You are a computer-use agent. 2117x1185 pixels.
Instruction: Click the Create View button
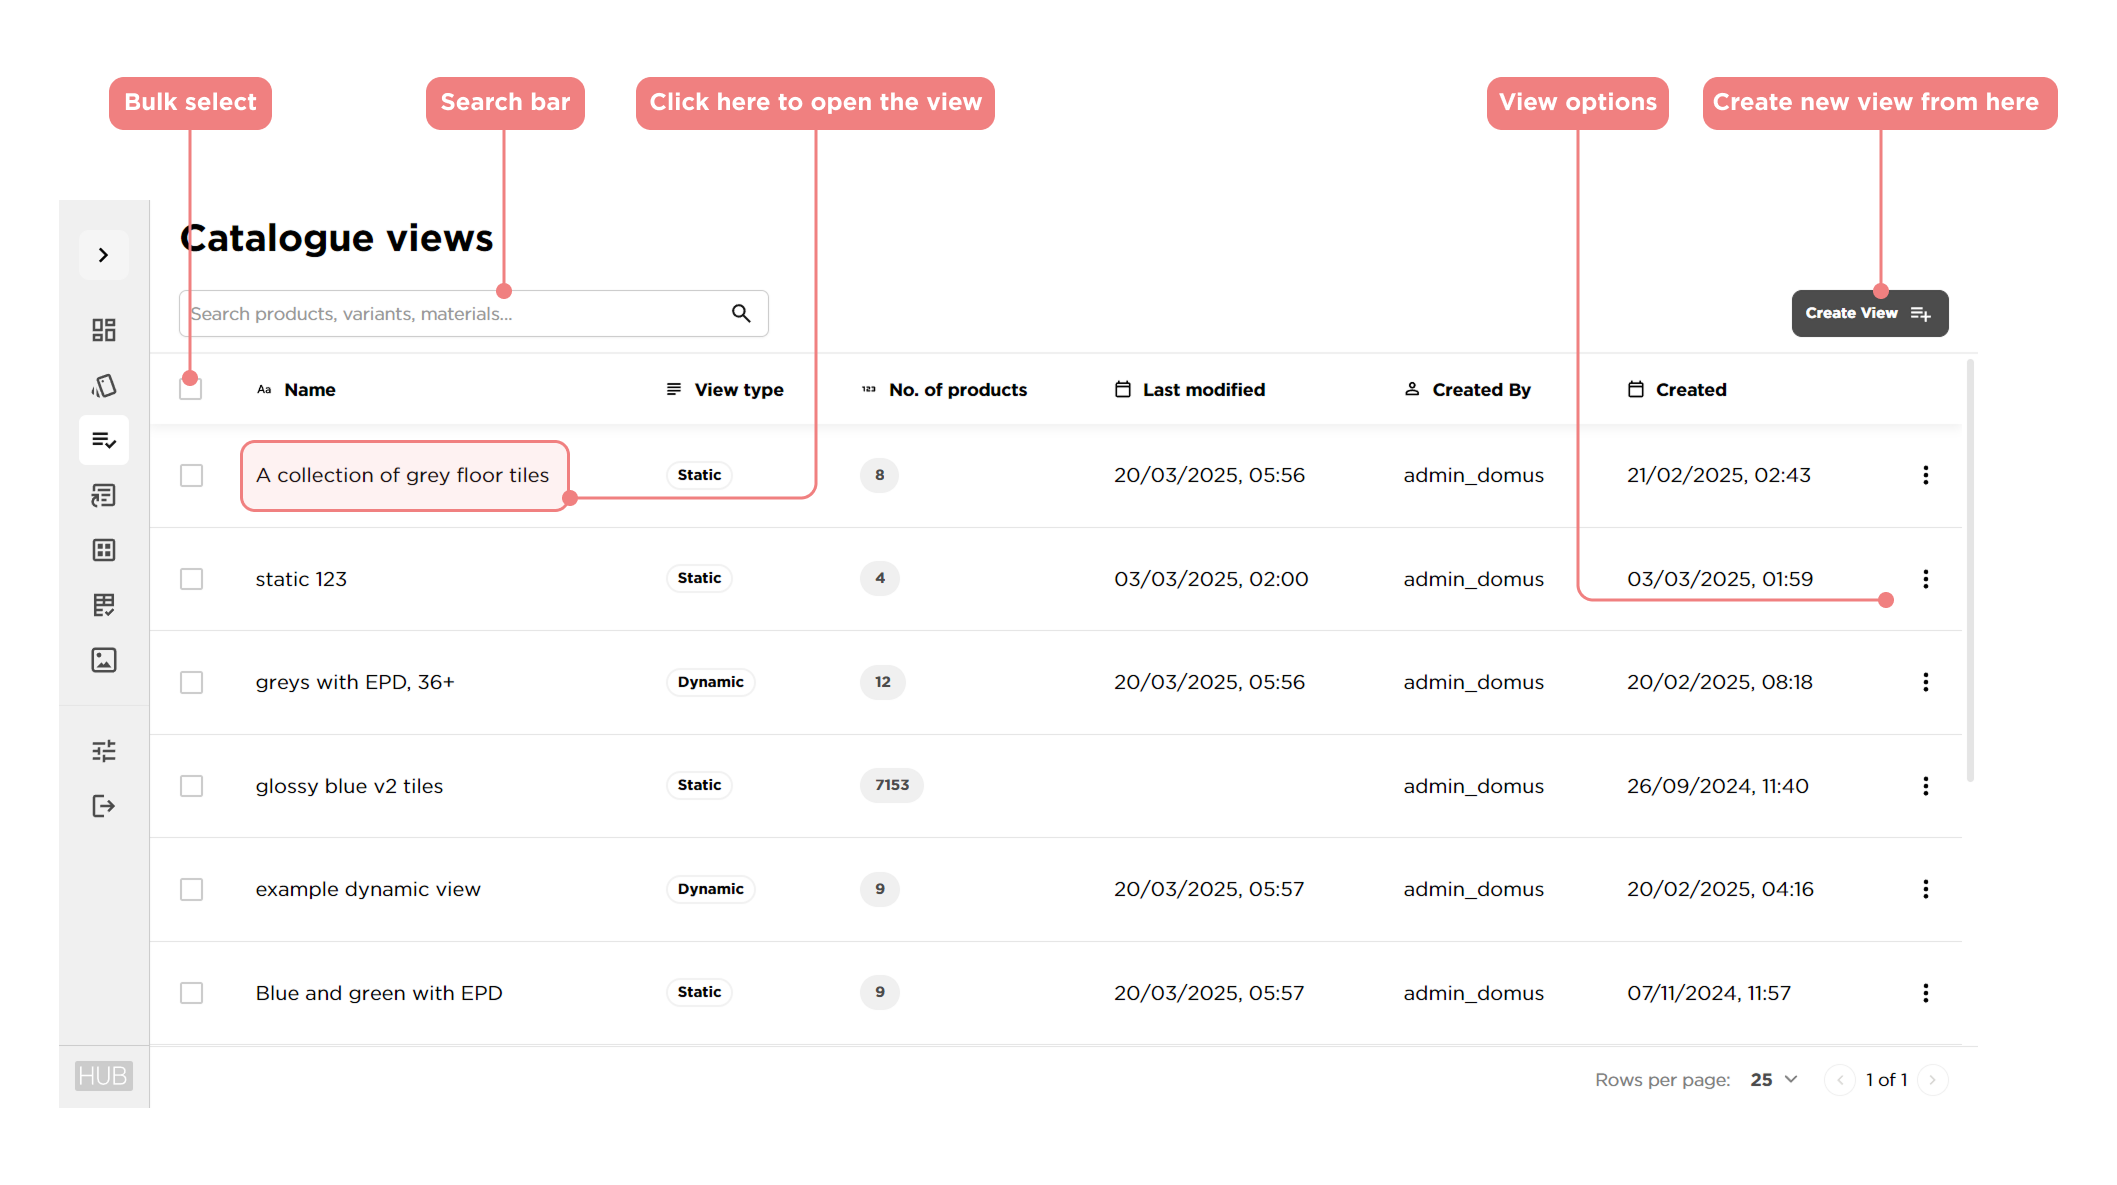[1869, 314]
